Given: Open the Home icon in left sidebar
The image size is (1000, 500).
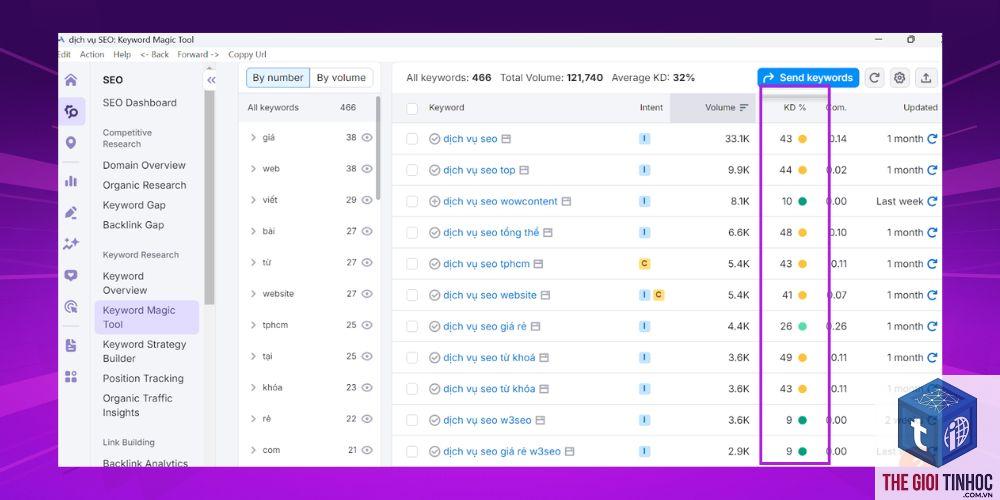Looking at the screenshot, I should click(71, 80).
